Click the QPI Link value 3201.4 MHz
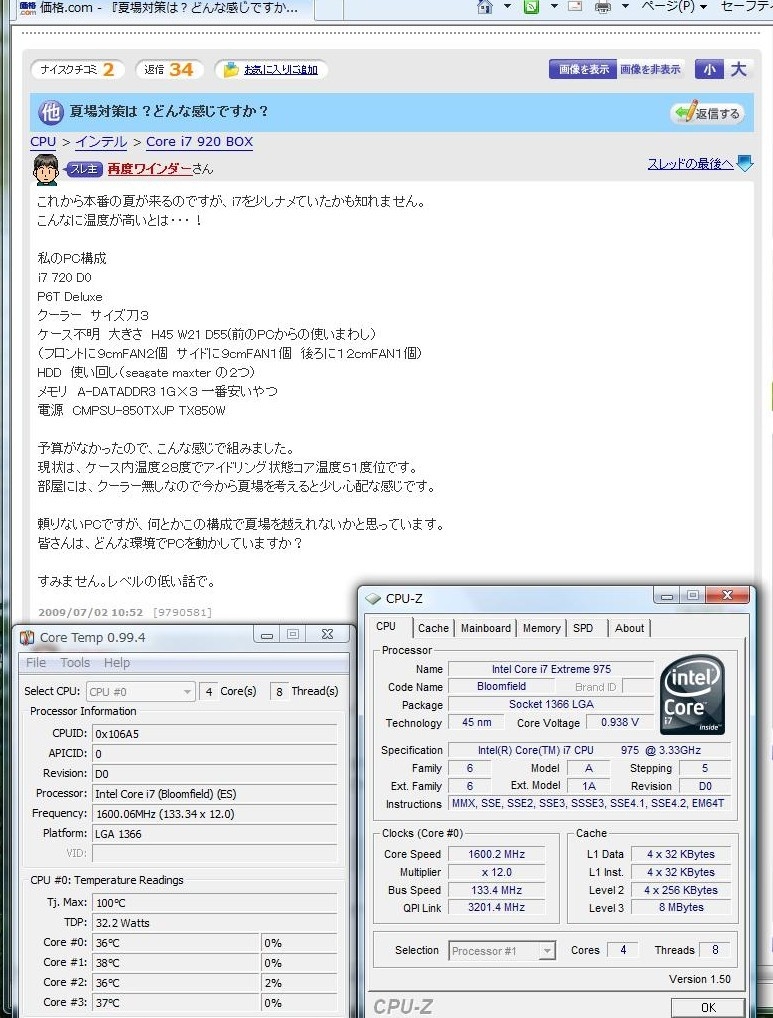The width and height of the screenshot is (773, 1018). coord(497,908)
